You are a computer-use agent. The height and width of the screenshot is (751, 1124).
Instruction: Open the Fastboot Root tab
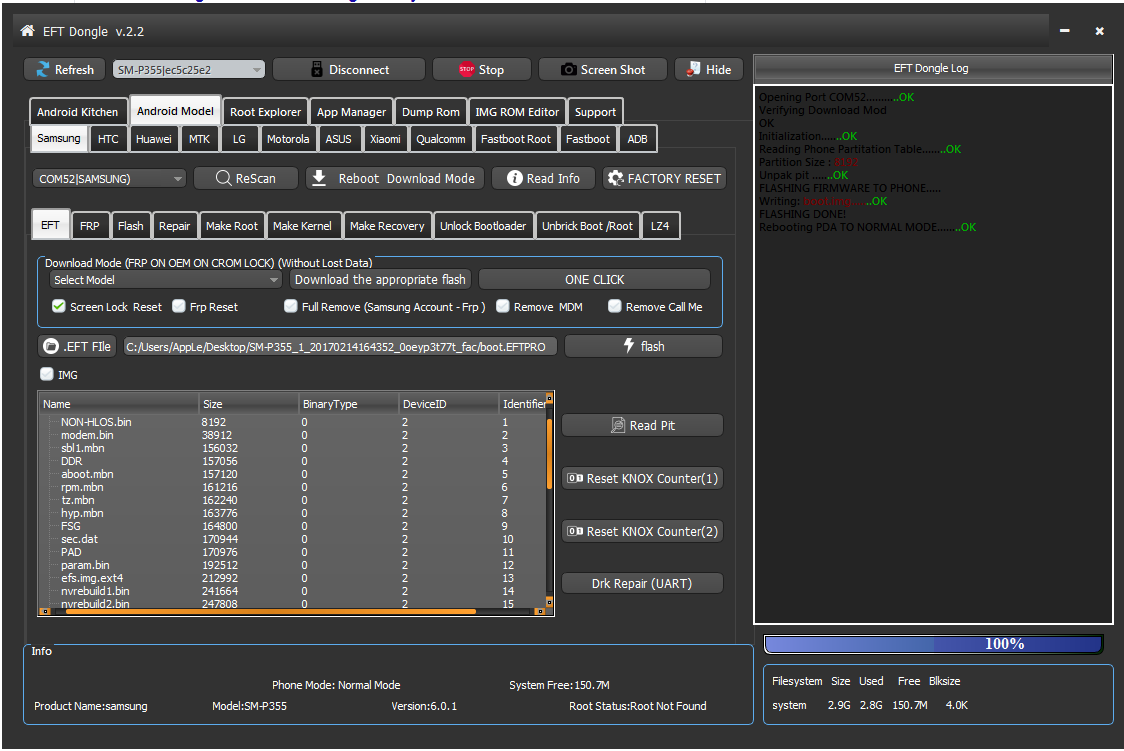[515, 139]
